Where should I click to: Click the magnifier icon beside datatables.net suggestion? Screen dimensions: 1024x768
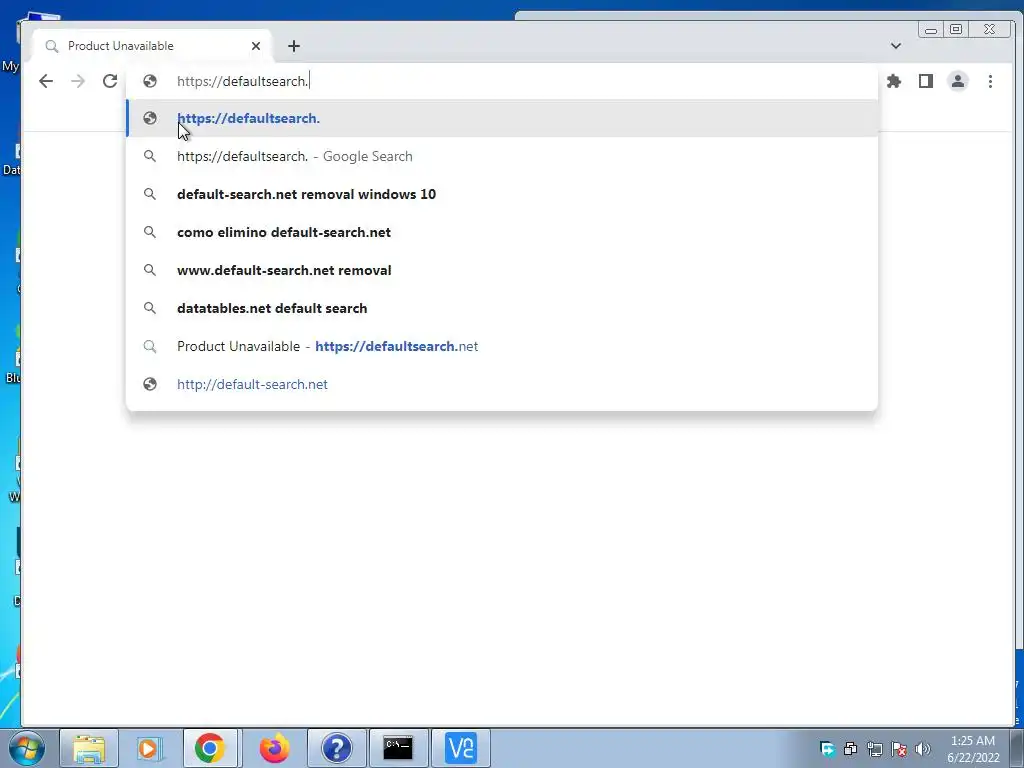point(150,308)
